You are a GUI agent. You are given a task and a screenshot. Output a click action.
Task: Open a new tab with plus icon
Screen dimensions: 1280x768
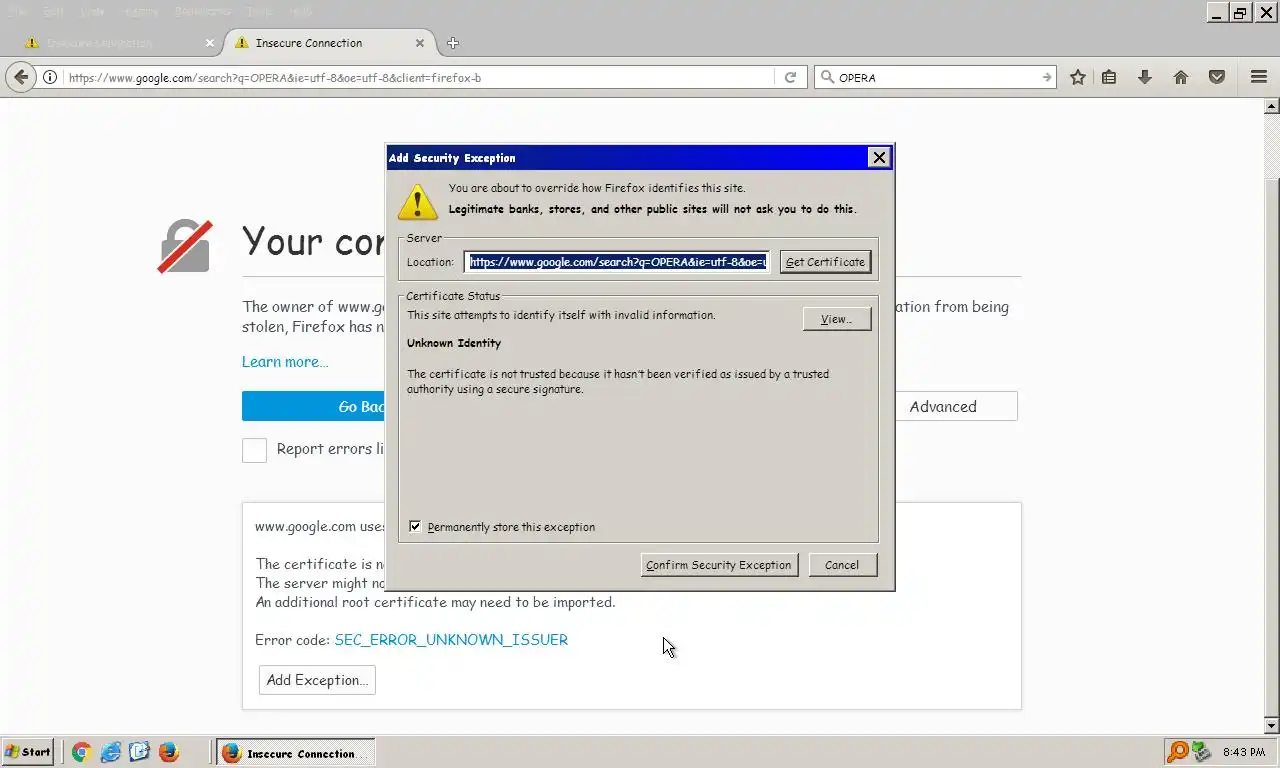click(453, 43)
